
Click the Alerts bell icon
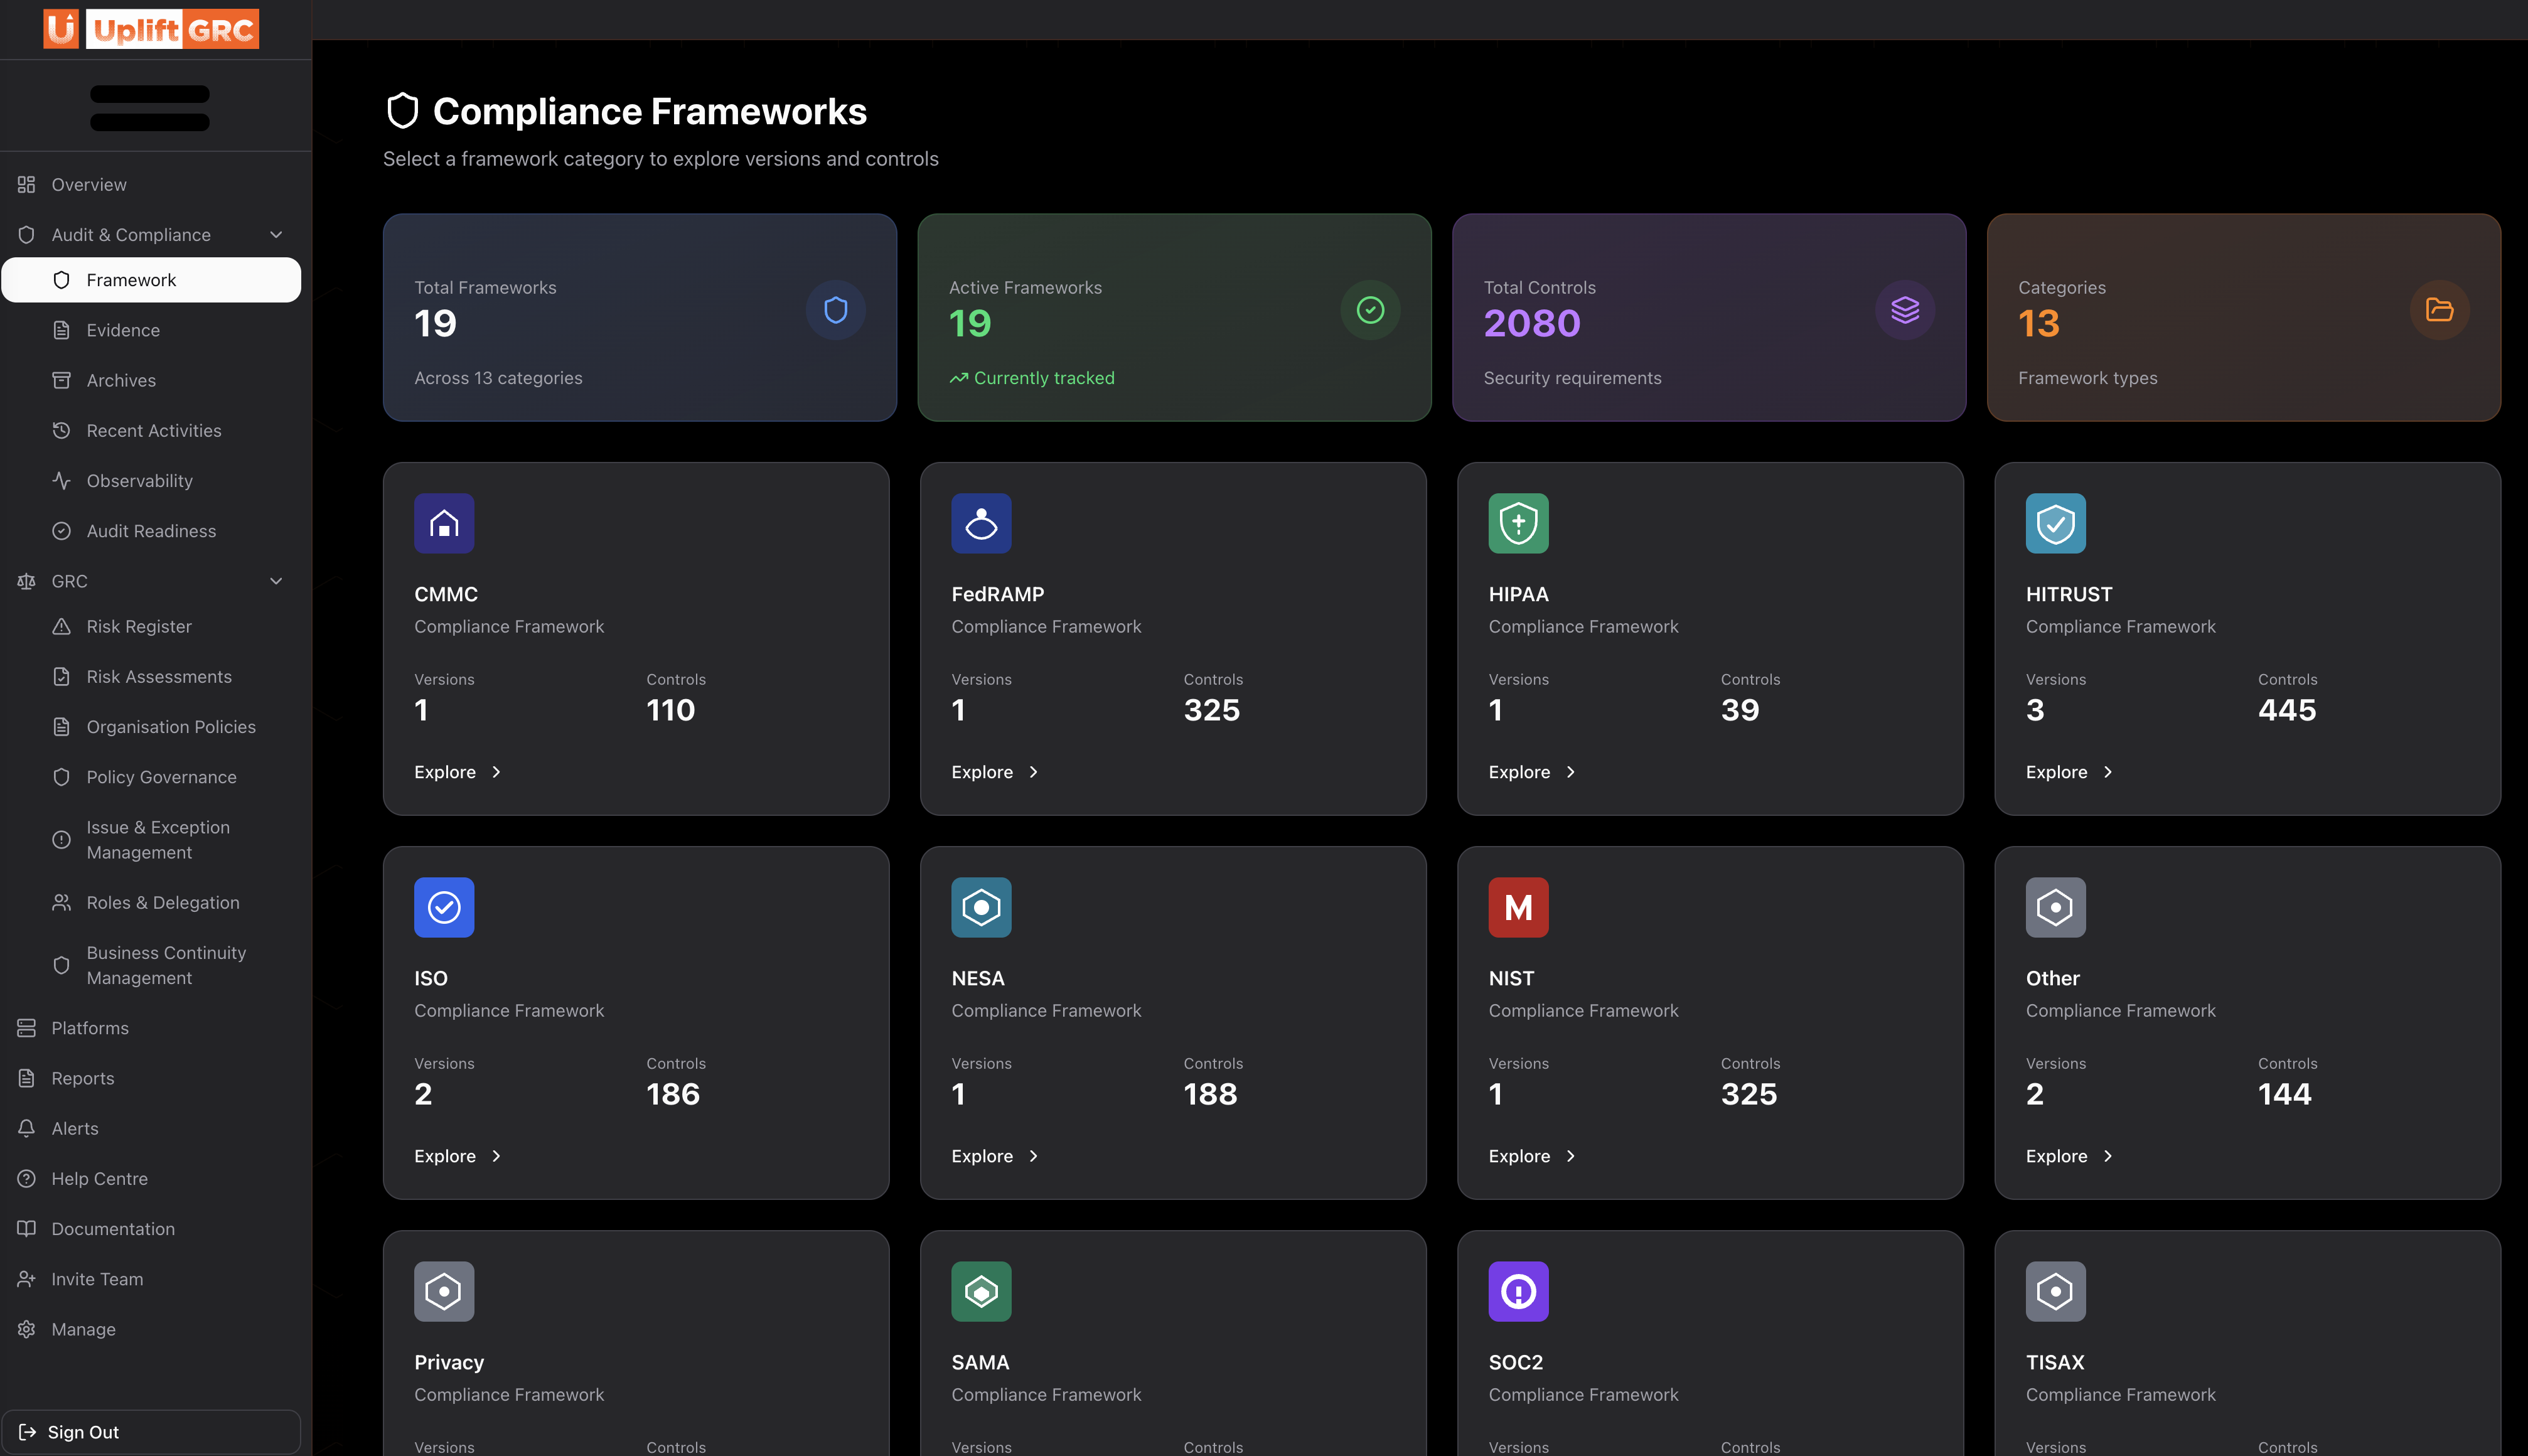pyautogui.click(x=26, y=1128)
